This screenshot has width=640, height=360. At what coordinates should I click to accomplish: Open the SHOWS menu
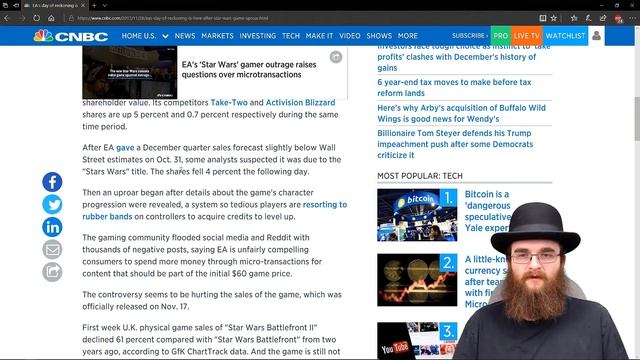(x=379, y=36)
